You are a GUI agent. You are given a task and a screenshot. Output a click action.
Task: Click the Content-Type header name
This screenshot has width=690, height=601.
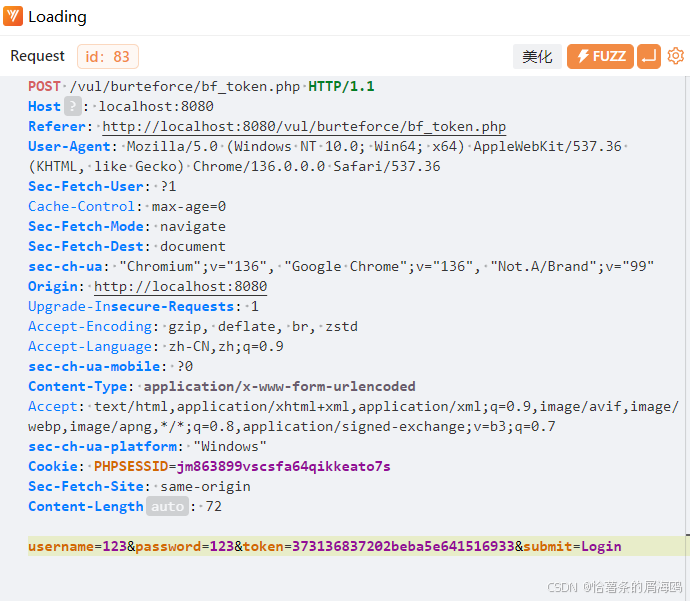(x=77, y=387)
